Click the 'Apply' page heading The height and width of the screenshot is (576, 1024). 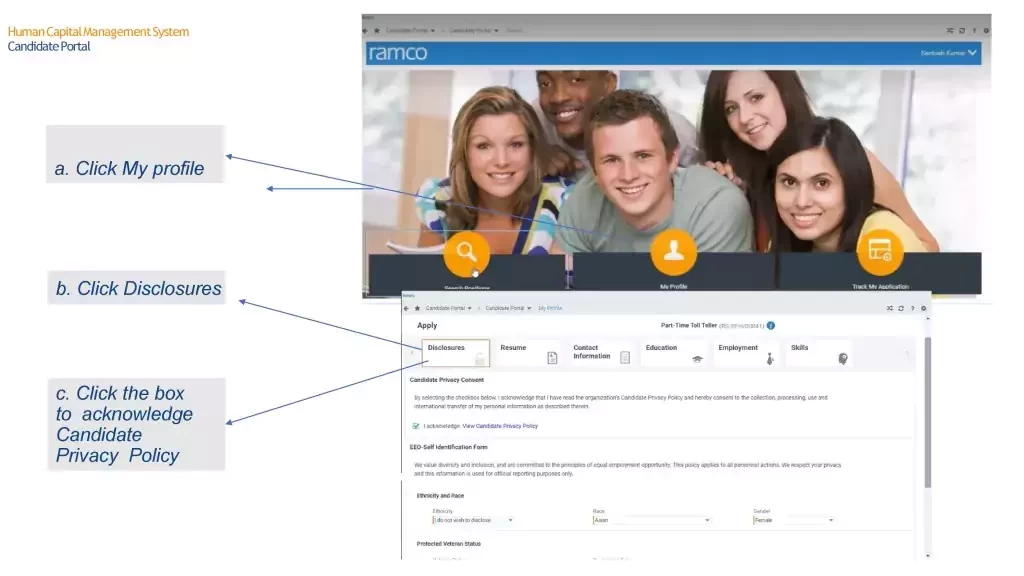427,325
